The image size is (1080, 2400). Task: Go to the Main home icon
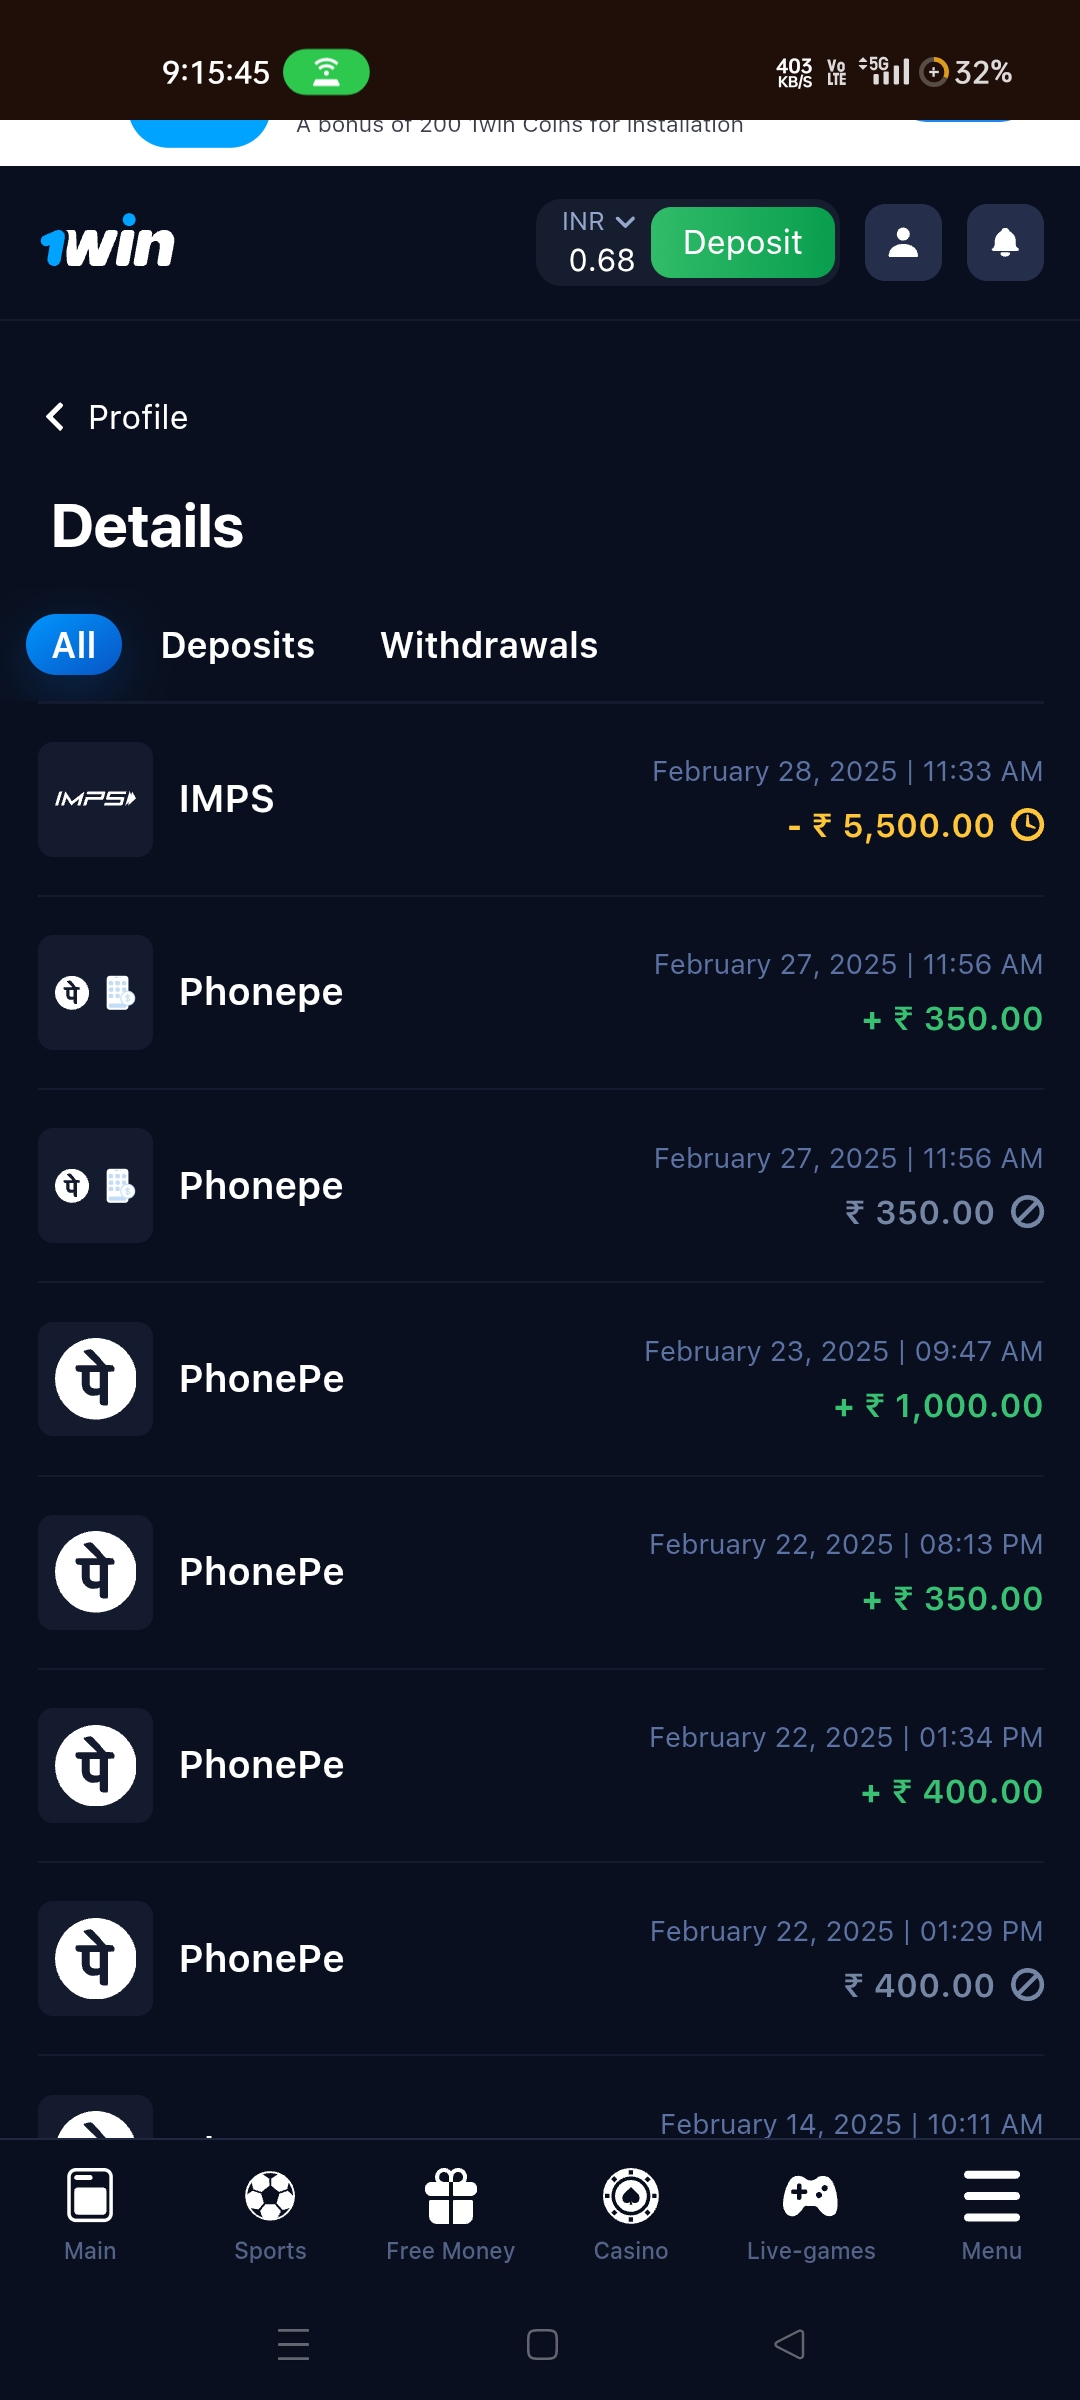coord(90,2197)
